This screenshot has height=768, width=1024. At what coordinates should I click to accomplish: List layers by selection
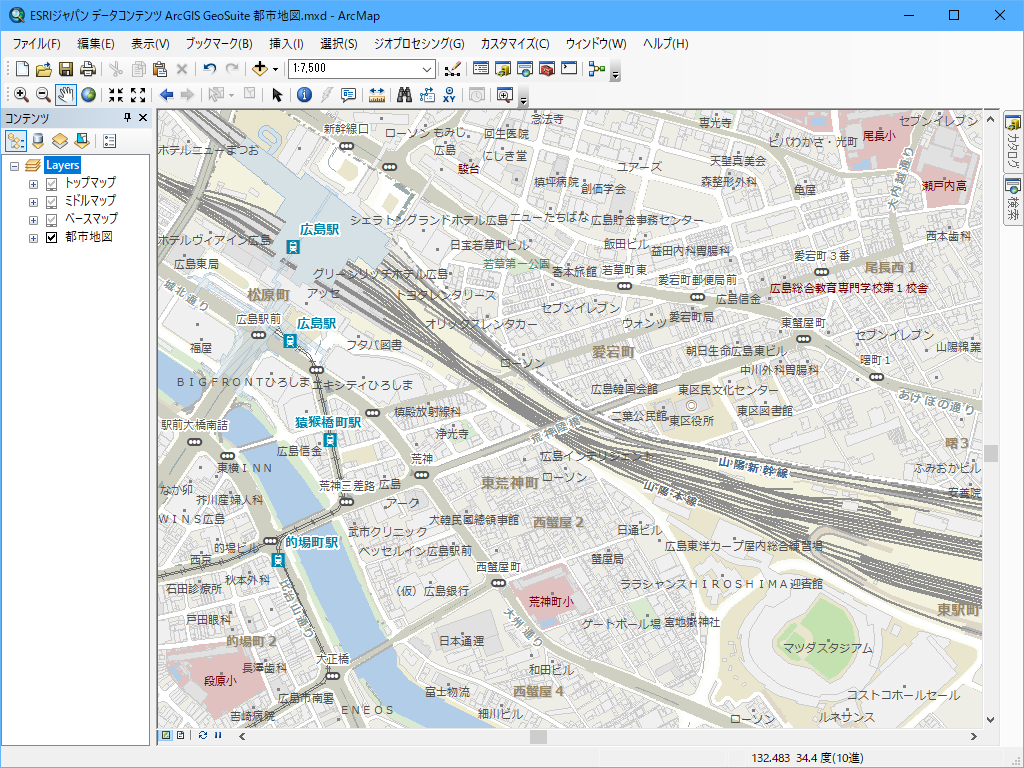tap(82, 140)
